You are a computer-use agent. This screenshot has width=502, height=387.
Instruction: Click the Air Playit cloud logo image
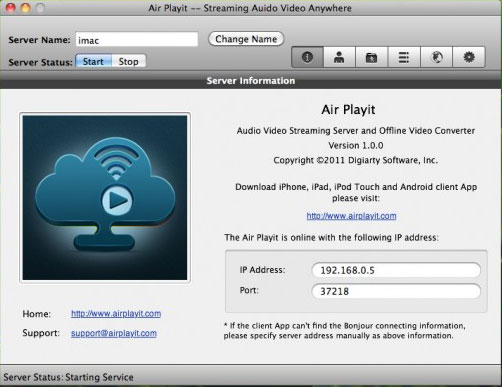point(105,198)
